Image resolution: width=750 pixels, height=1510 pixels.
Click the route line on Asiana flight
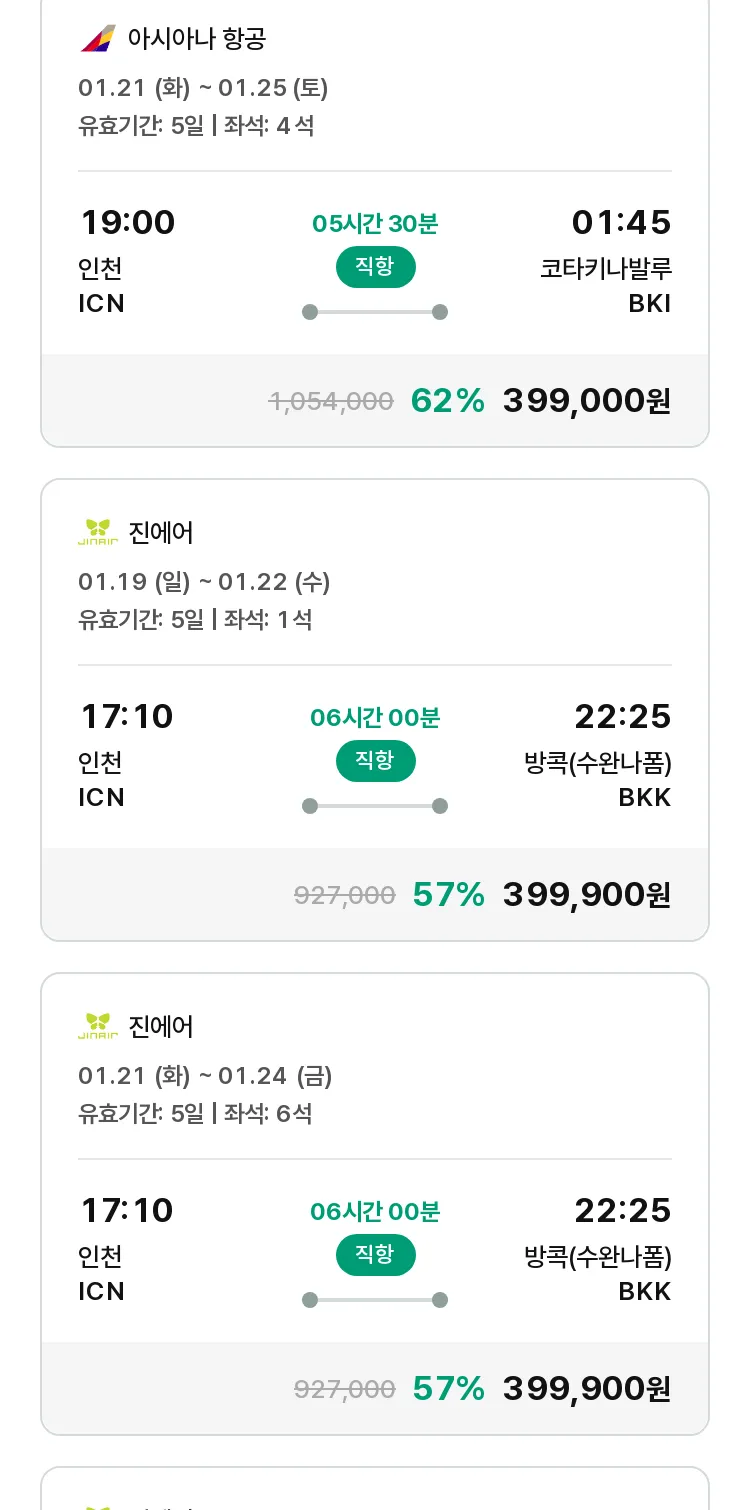click(375, 312)
